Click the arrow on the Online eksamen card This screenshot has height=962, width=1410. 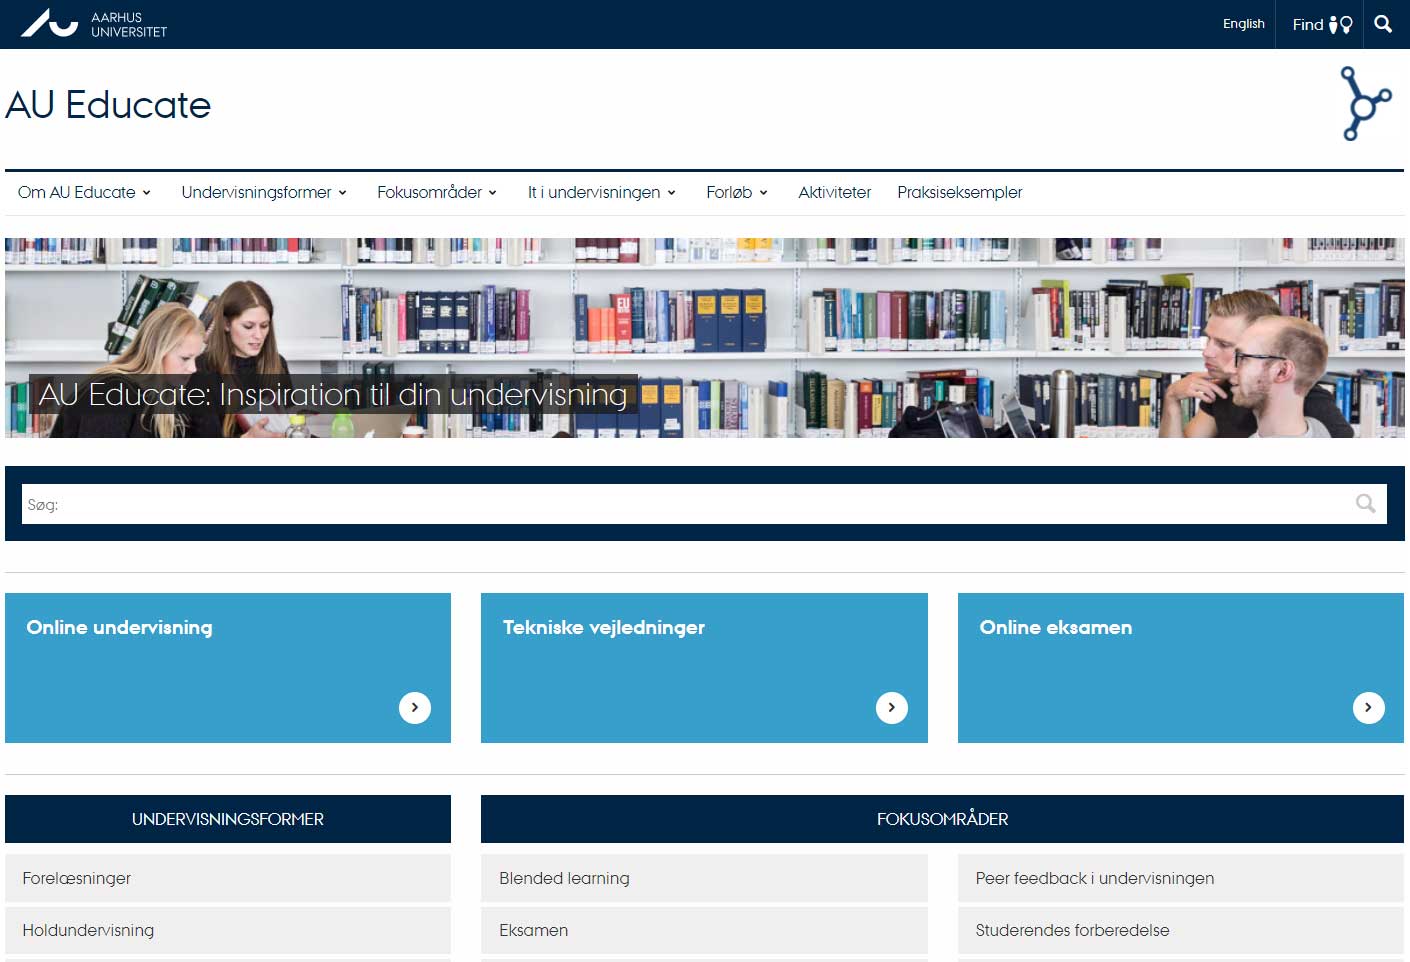click(1369, 708)
